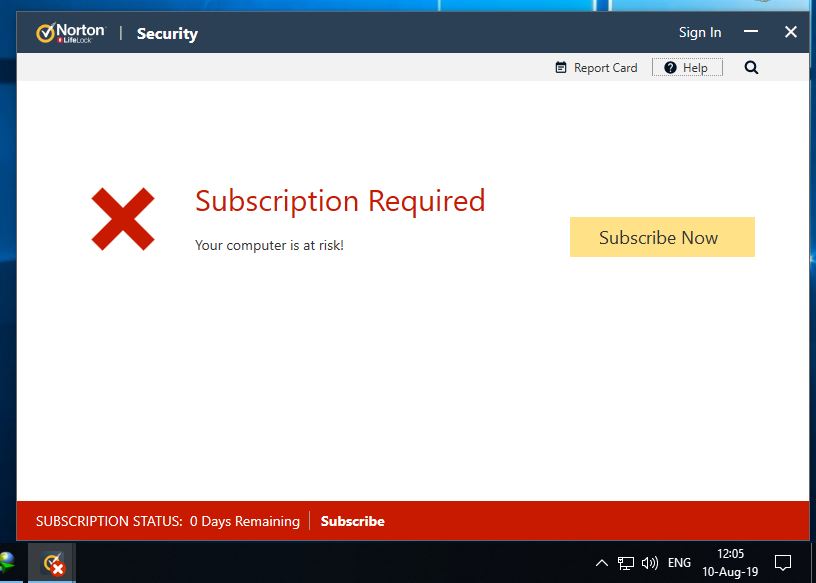Click the globe icon on taskbar
This screenshot has width=816, height=583.
point(7,564)
